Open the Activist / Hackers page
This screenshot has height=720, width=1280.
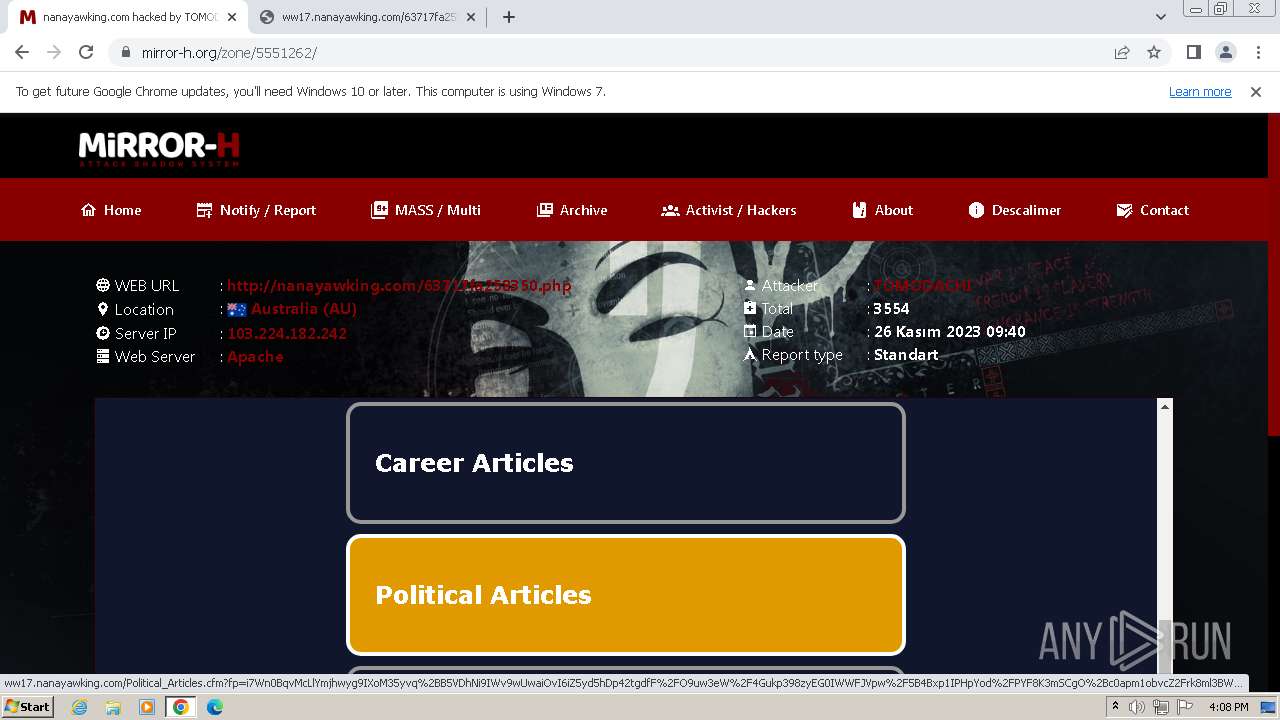pyautogui.click(x=729, y=210)
